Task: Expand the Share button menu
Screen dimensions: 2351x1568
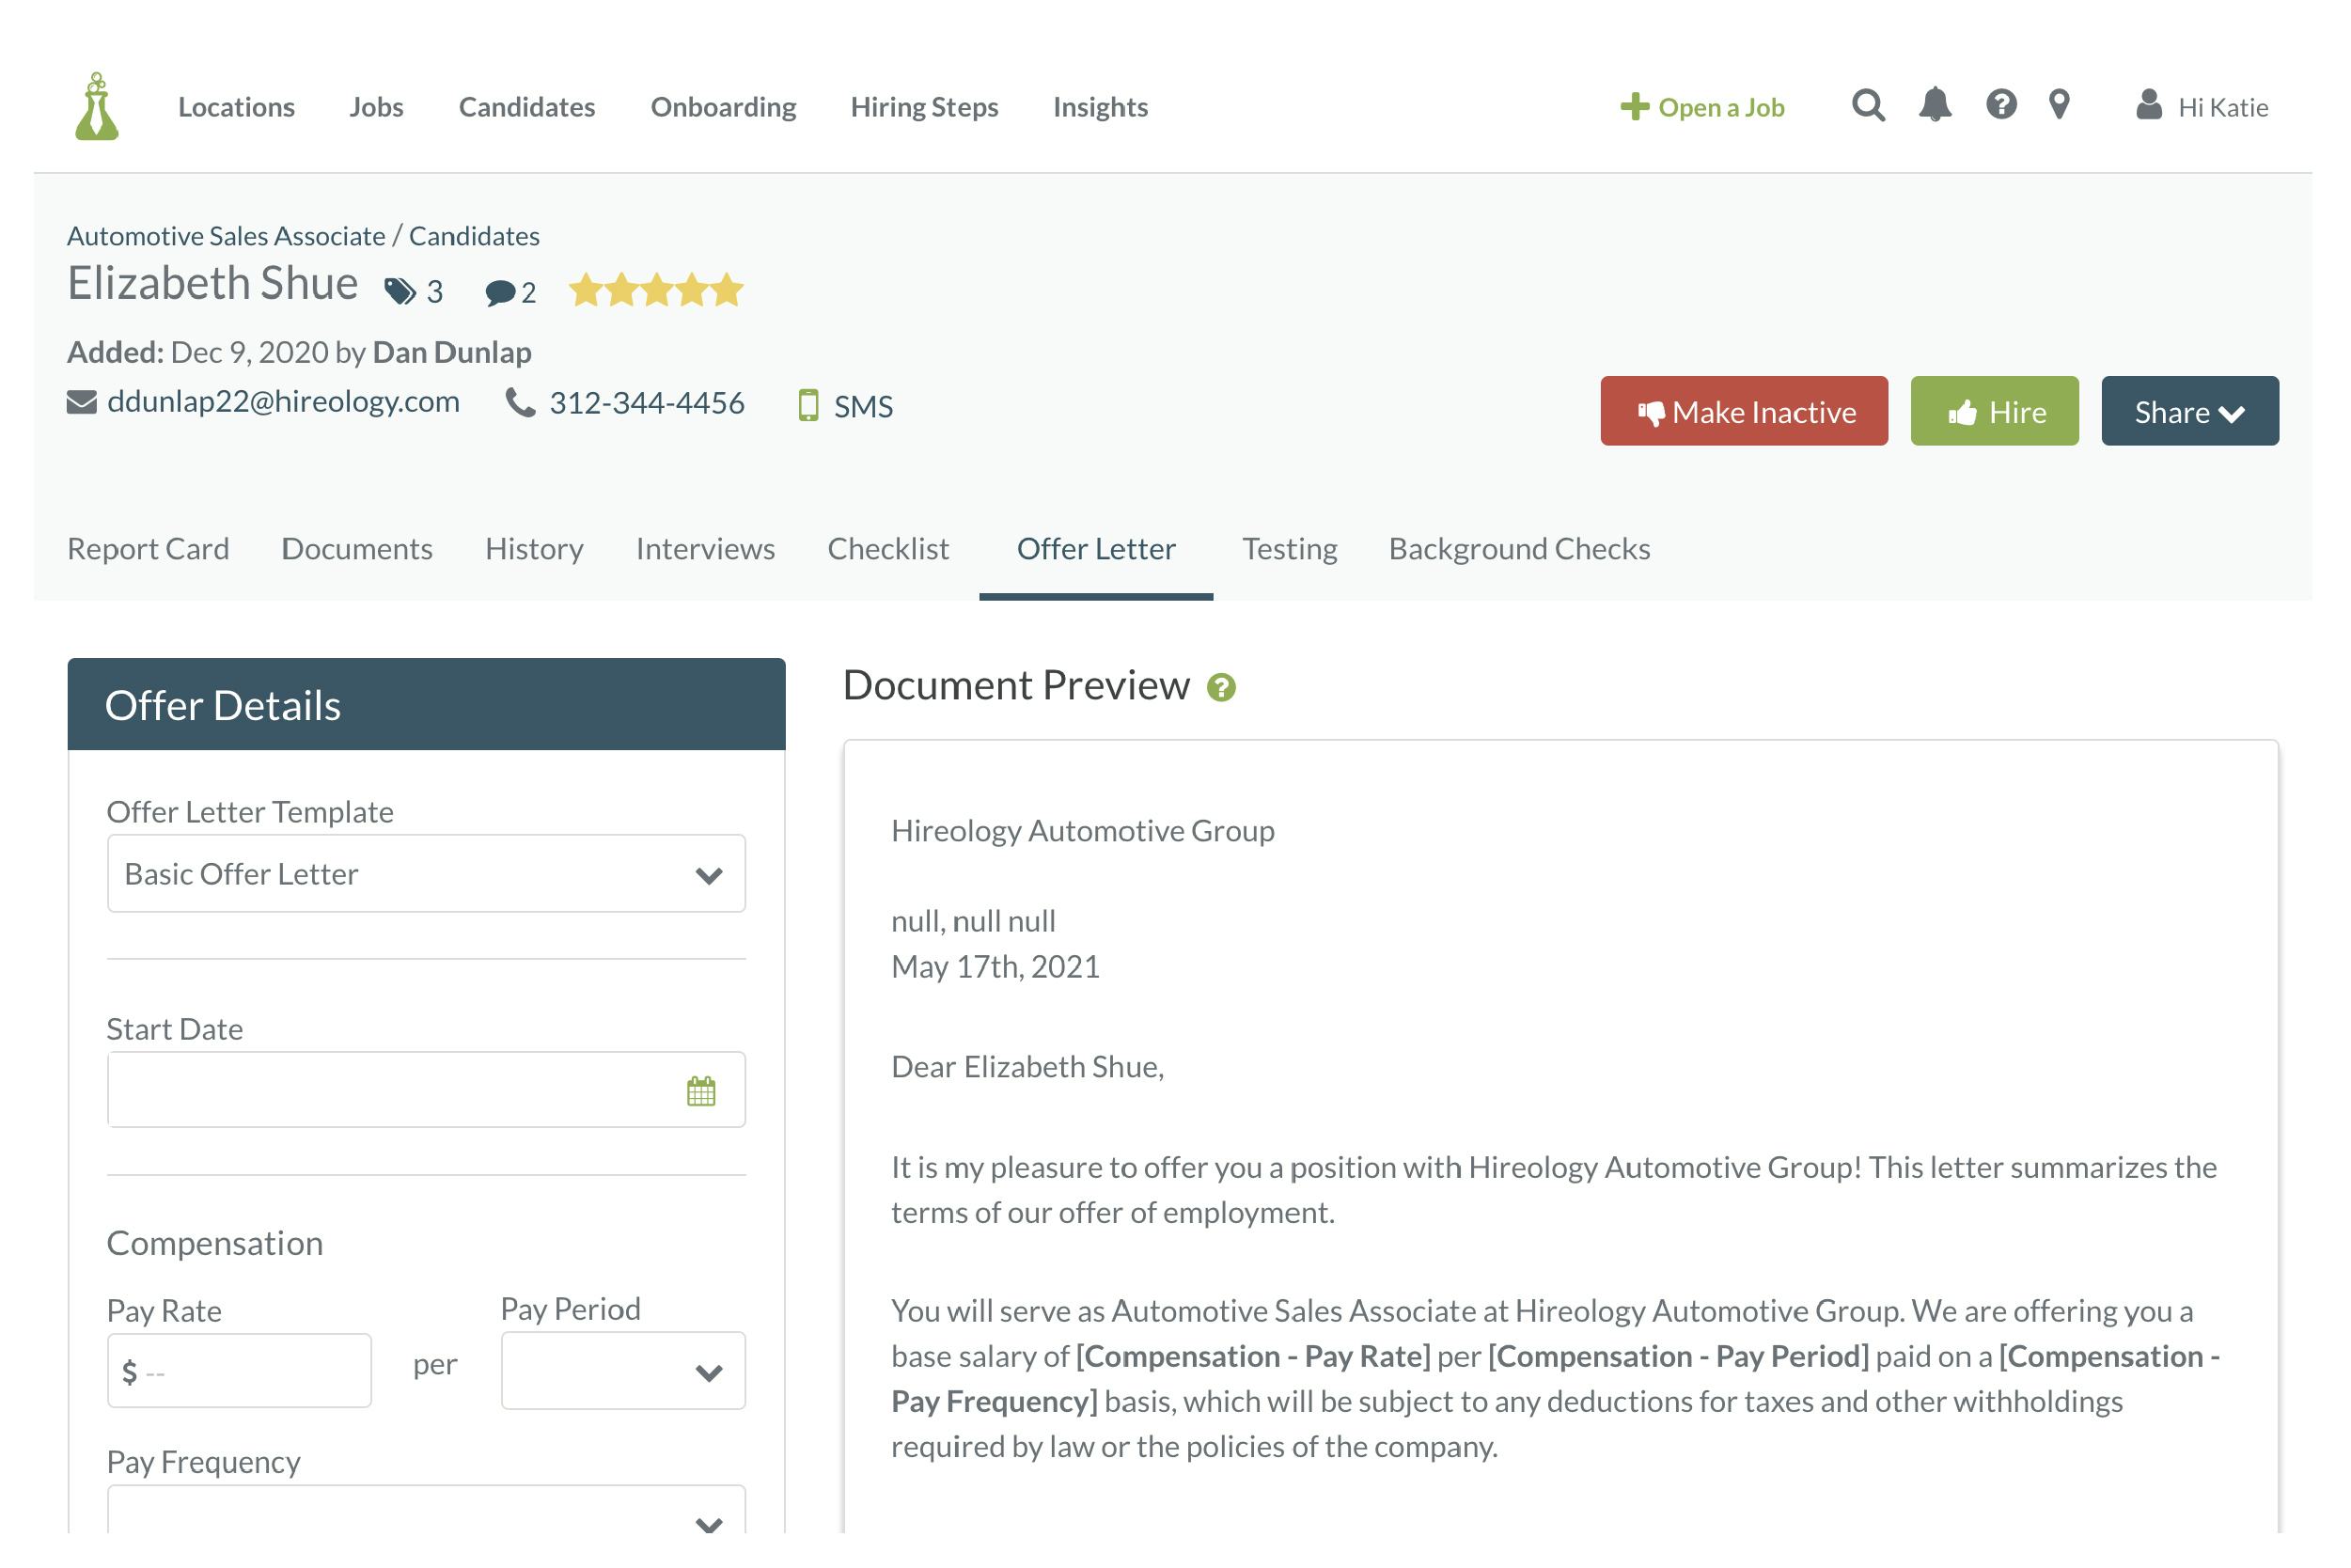Action: click(2189, 412)
